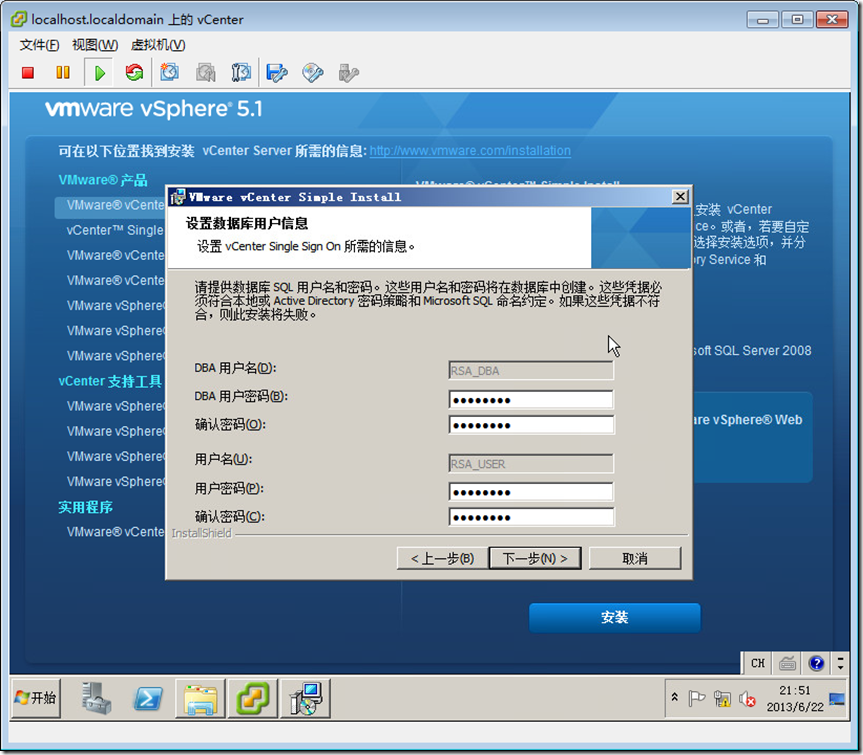863x755 pixels.
Task: Click the Show Desktop icon by the clock
Action: tap(837, 699)
